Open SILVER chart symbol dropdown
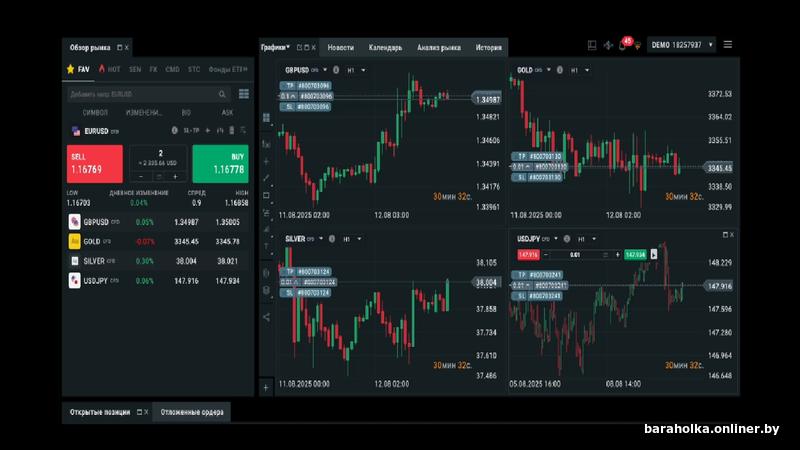The height and width of the screenshot is (450, 800). 320,239
